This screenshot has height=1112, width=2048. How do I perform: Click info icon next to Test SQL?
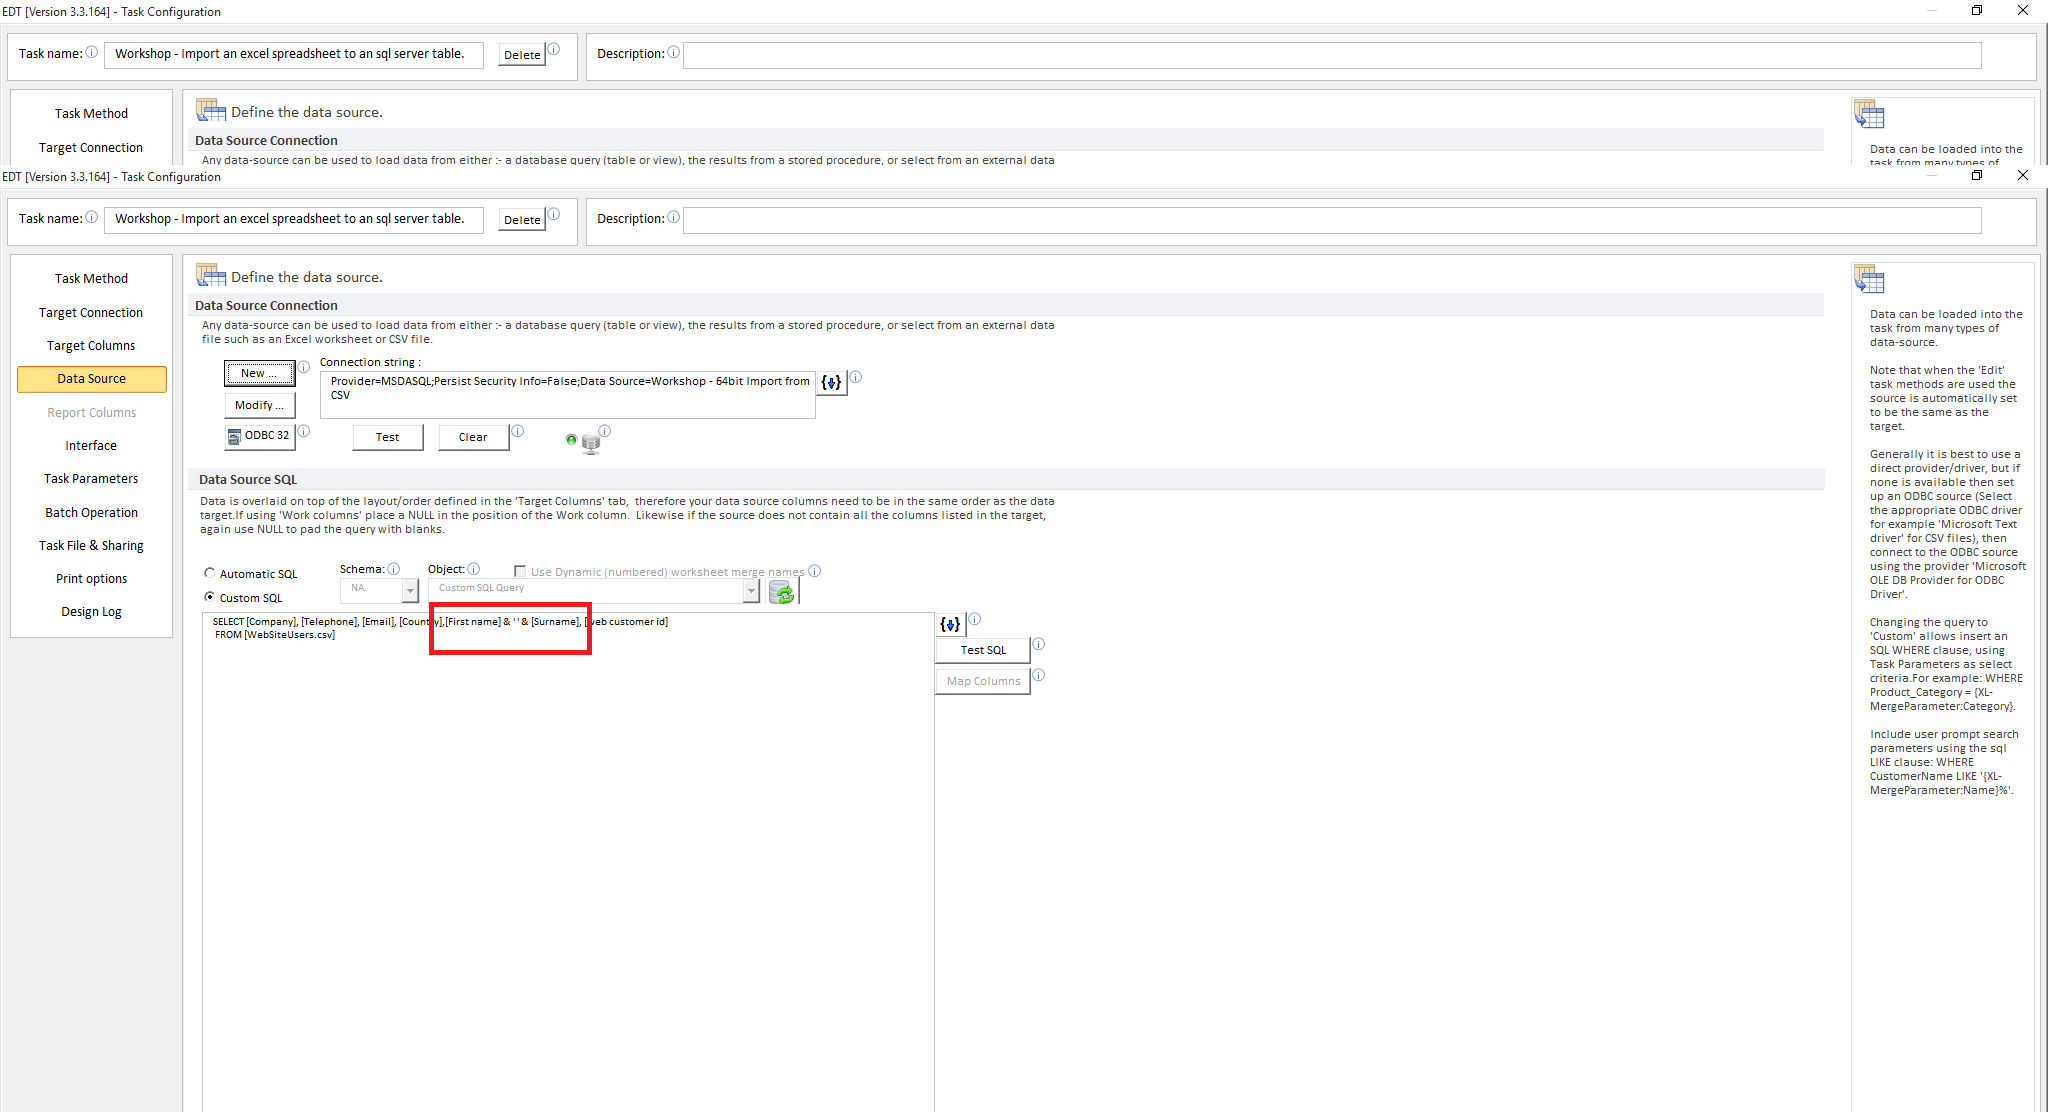[1038, 645]
